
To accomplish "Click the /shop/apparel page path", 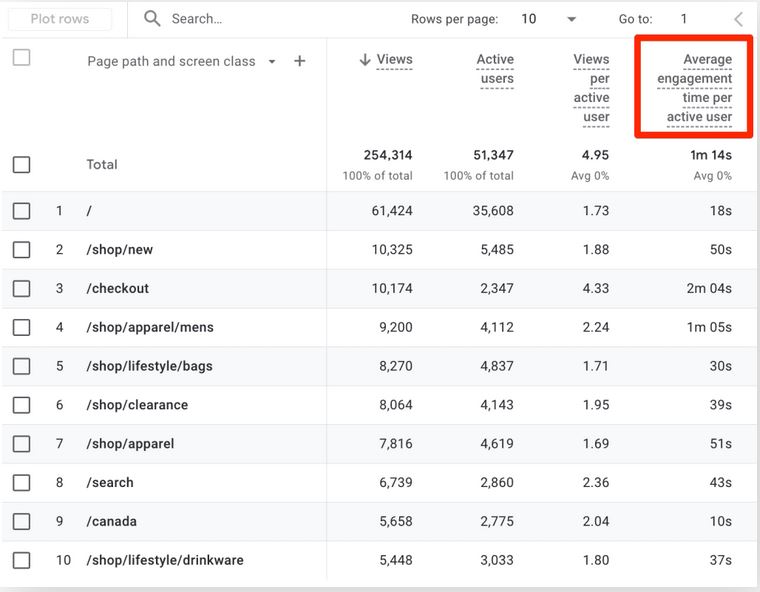I will 130,444.
